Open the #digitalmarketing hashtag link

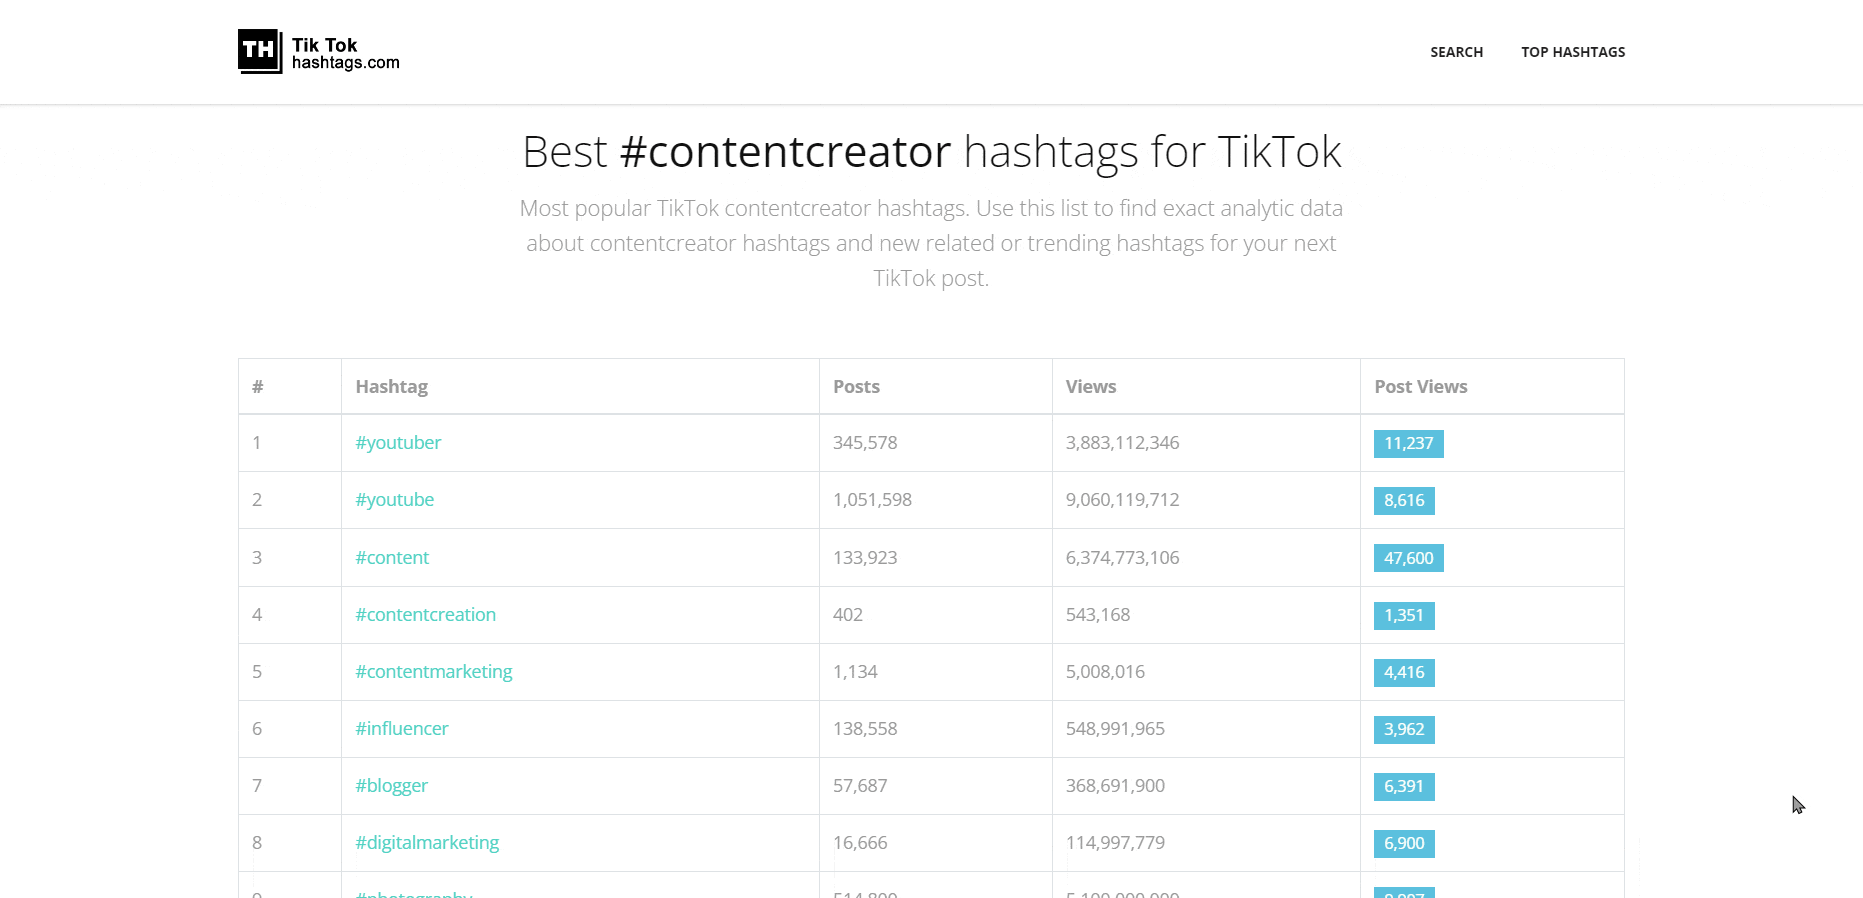pyautogui.click(x=427, y=843)
